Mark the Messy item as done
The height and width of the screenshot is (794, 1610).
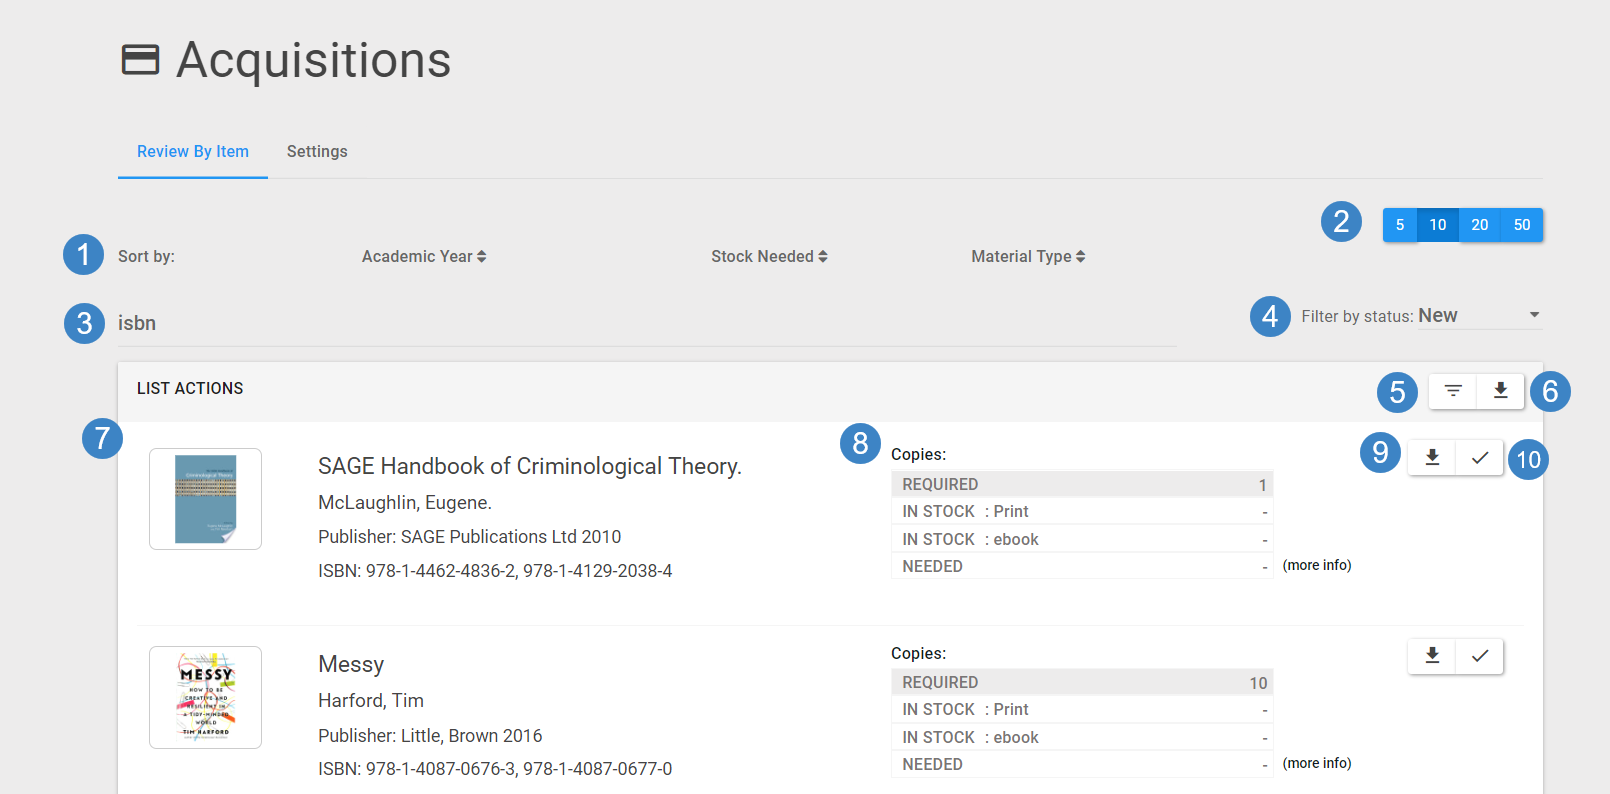(1480, 656)
